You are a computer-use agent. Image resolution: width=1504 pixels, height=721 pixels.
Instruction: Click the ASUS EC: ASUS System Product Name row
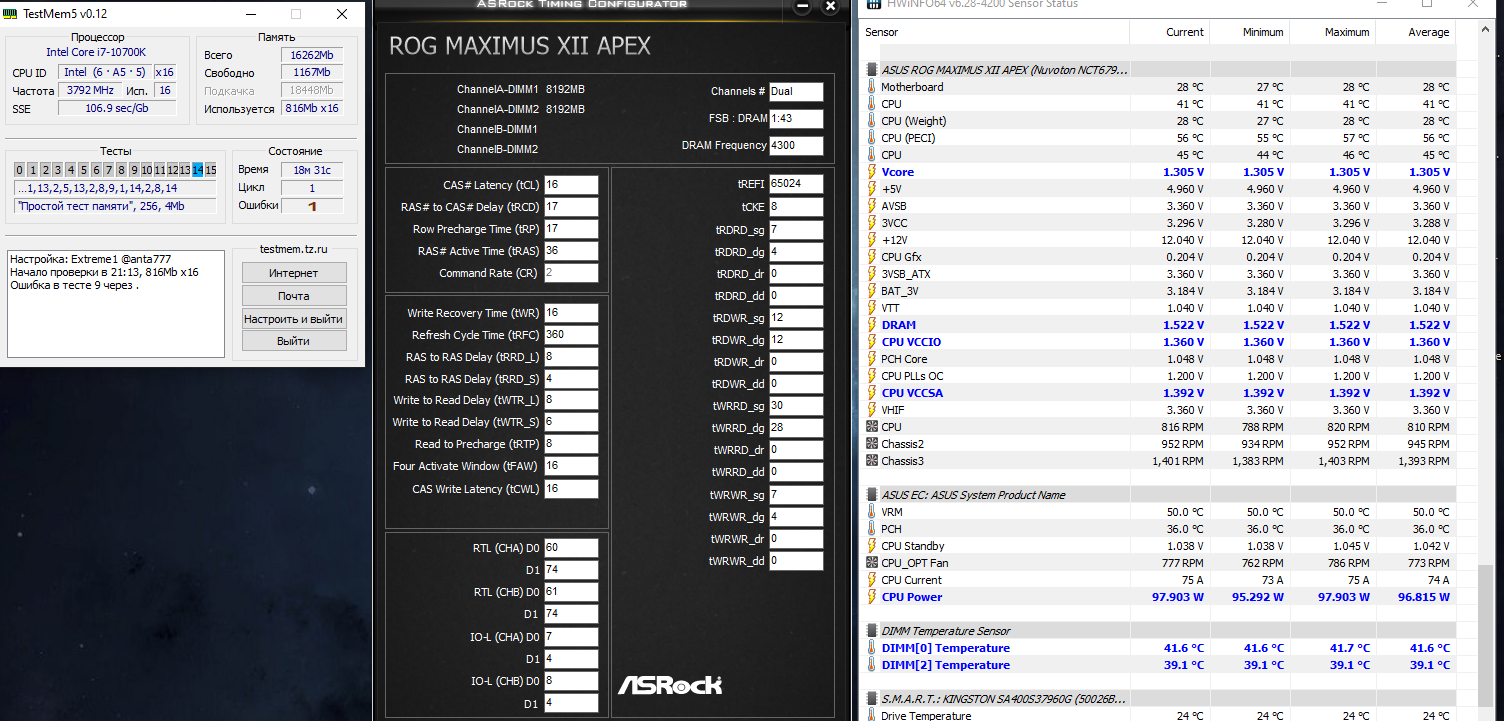(x=1160, y=495)
